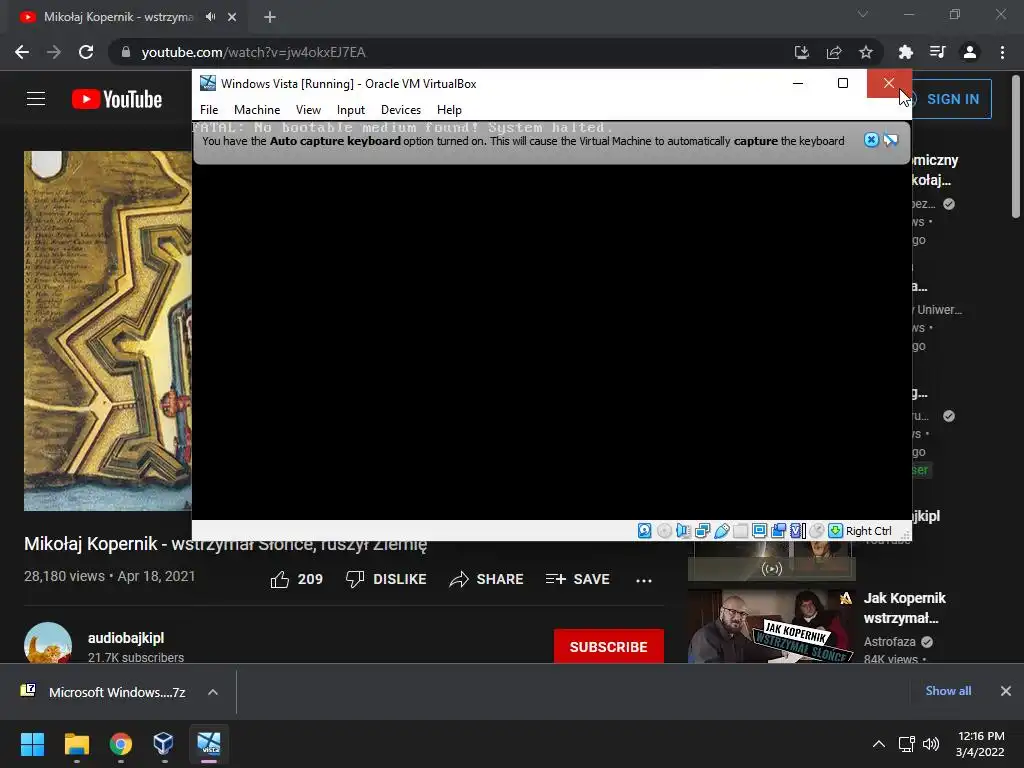Open the taskbar volume control
The image size is (1024, 768).
click(x=931, y=744)
